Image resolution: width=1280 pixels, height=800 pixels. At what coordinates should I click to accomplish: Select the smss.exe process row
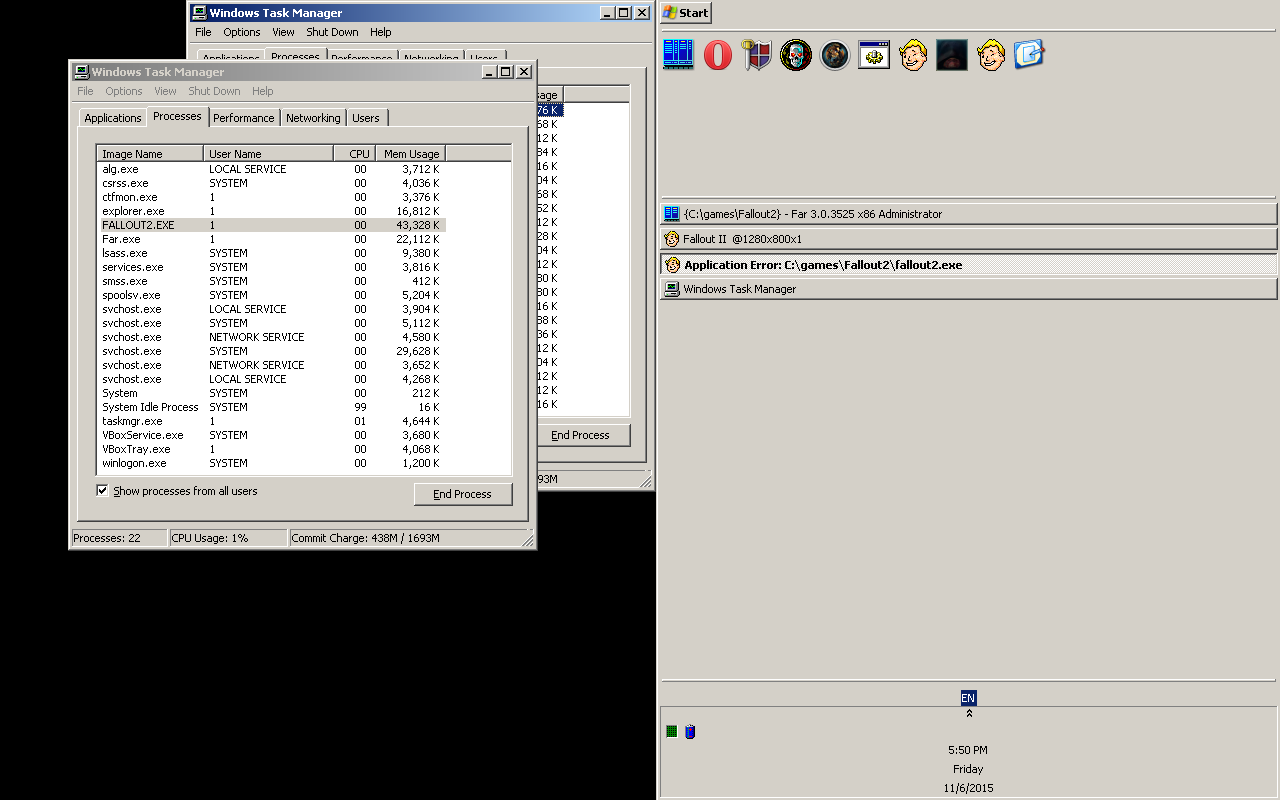point(271,281)
